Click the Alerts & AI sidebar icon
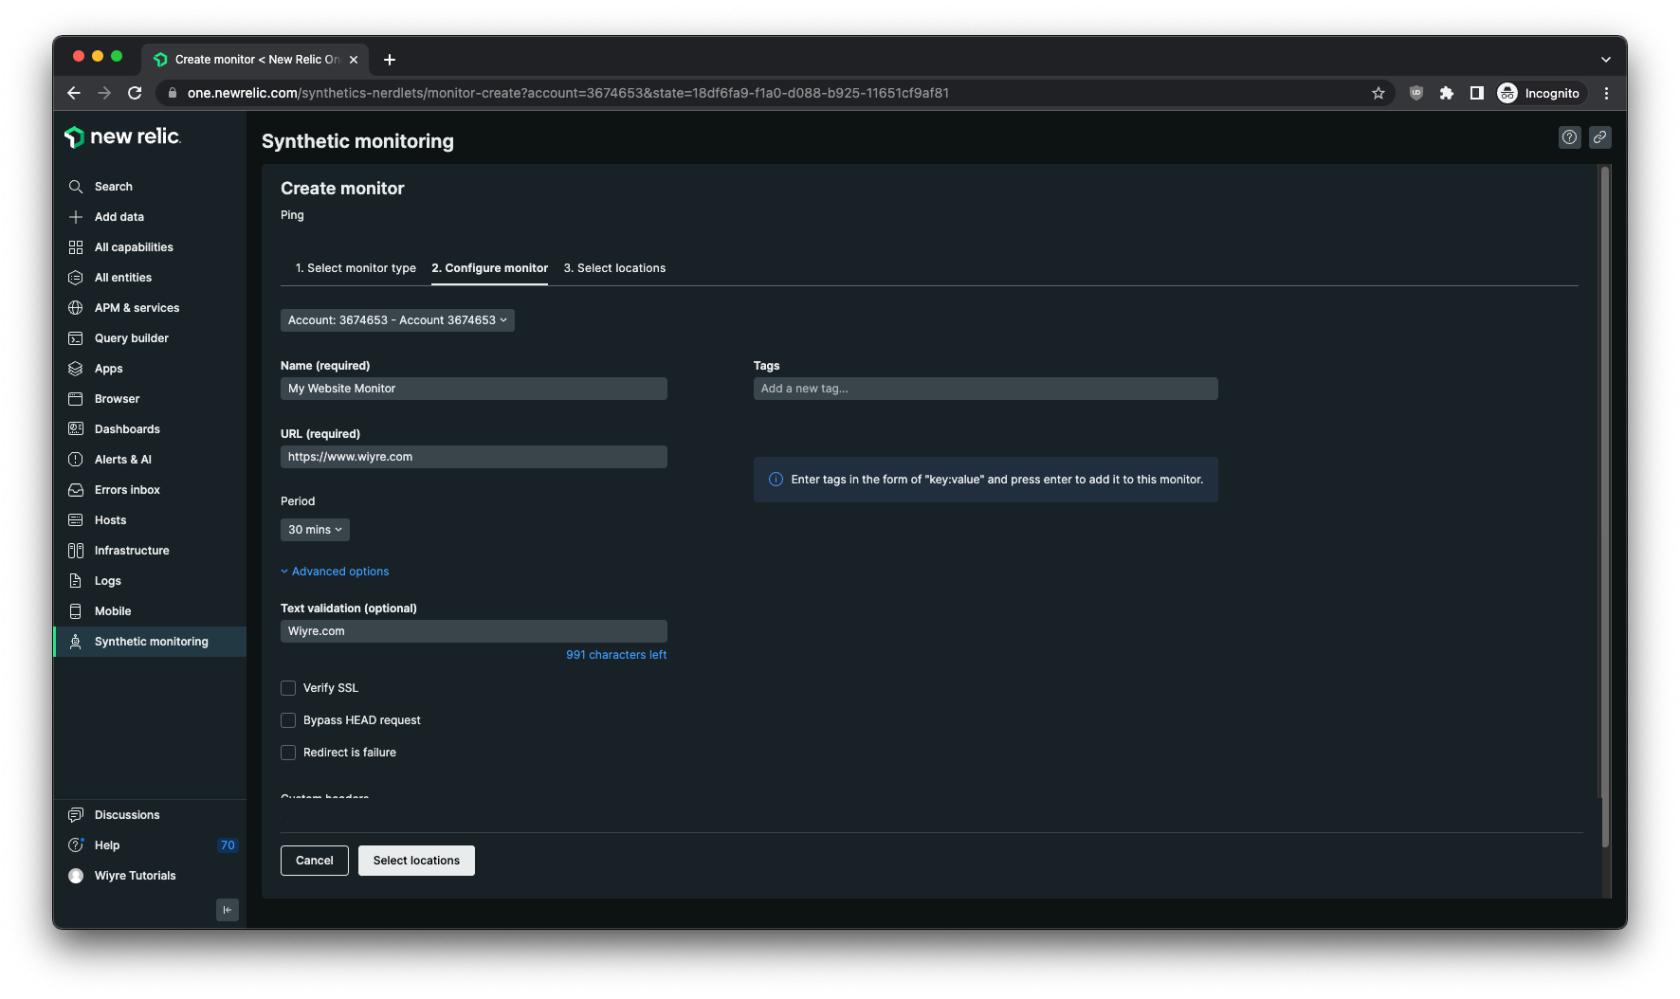 pos(75,460)
